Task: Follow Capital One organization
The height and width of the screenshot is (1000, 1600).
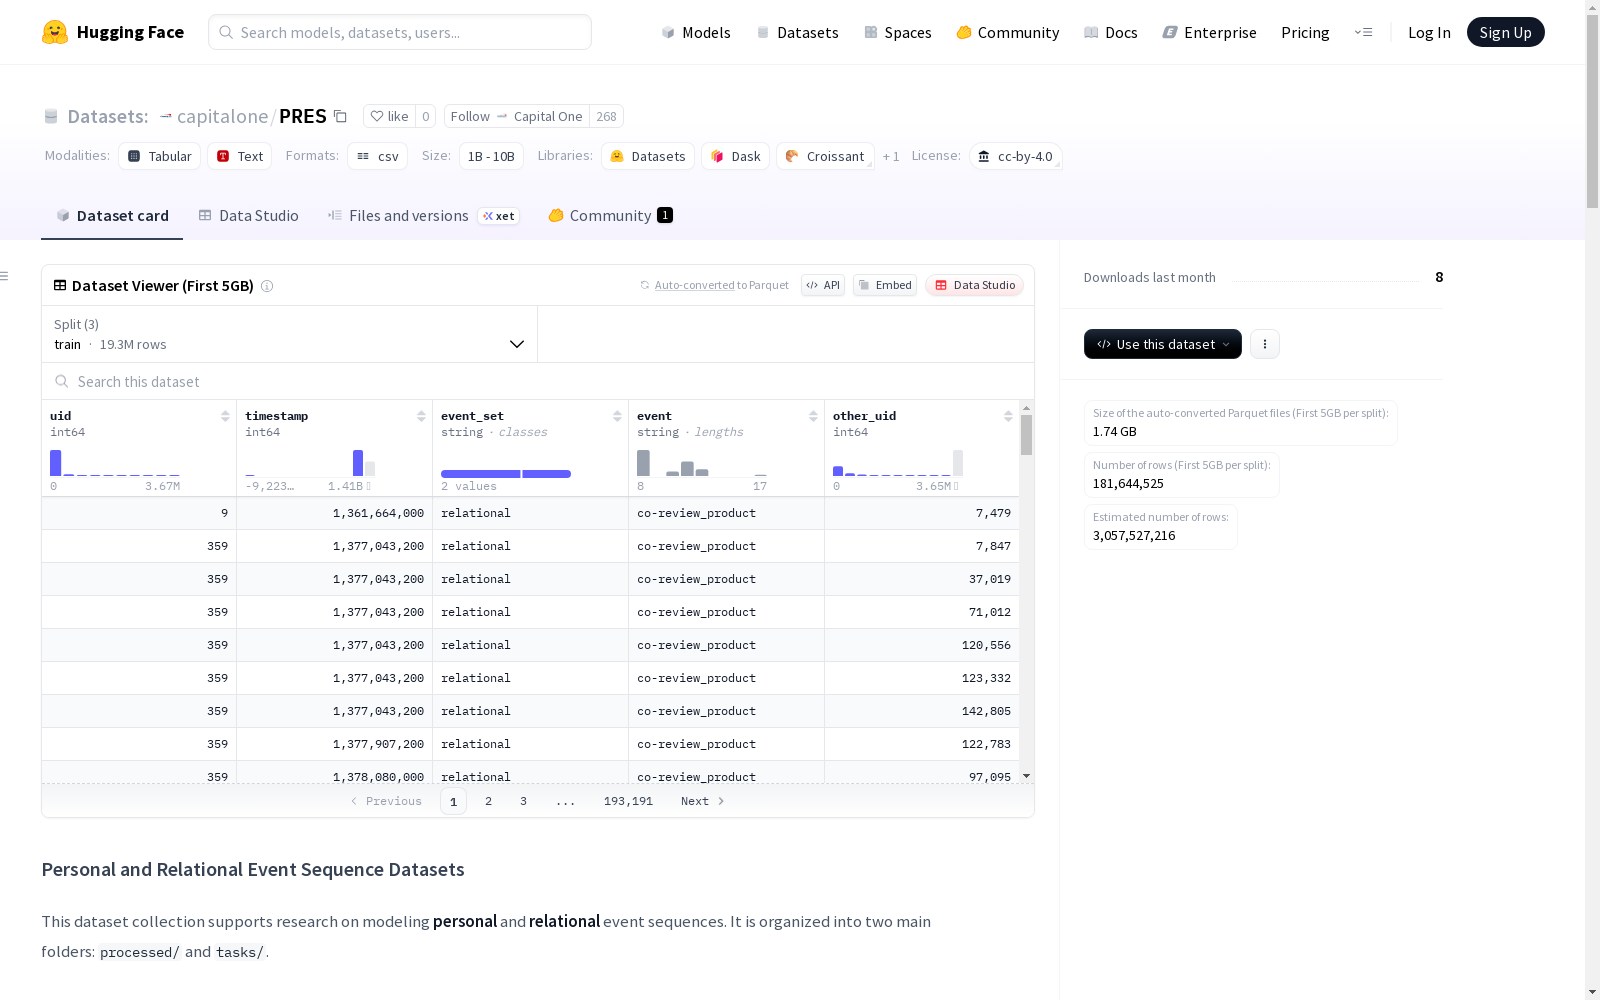Action: pyautogui.click(x=516, y=116)
